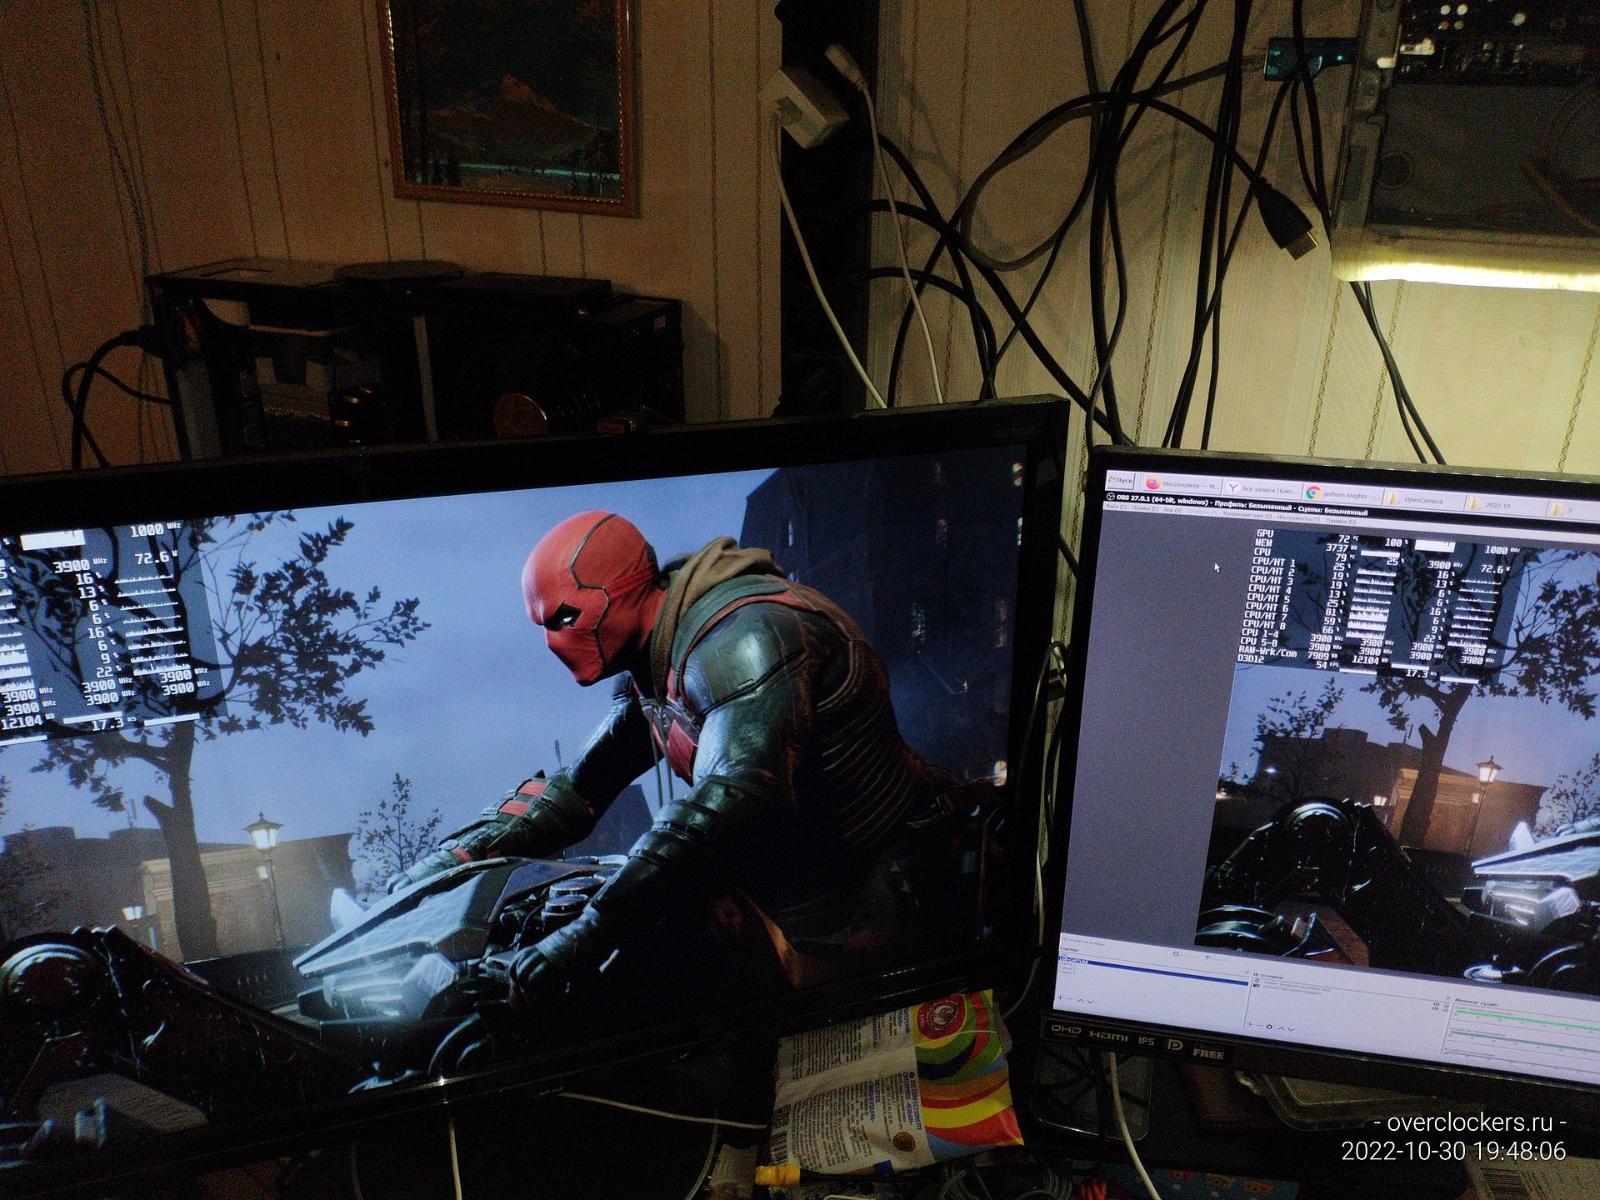Viewport: 1600px width, 1200px height.
Task: Open source properties with the gear icon
Action: (x=1270, y=1027)
